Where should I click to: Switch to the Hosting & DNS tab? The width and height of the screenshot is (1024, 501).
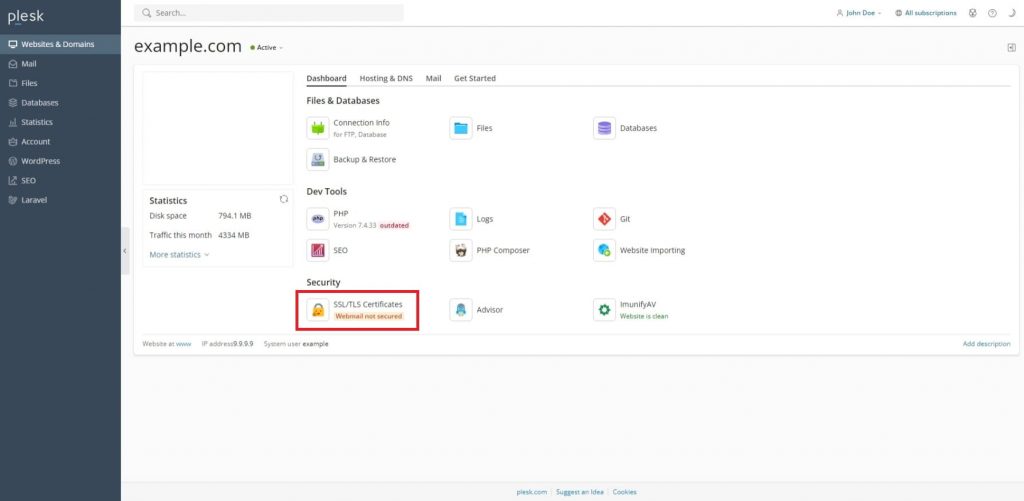(x=386, y=78)
